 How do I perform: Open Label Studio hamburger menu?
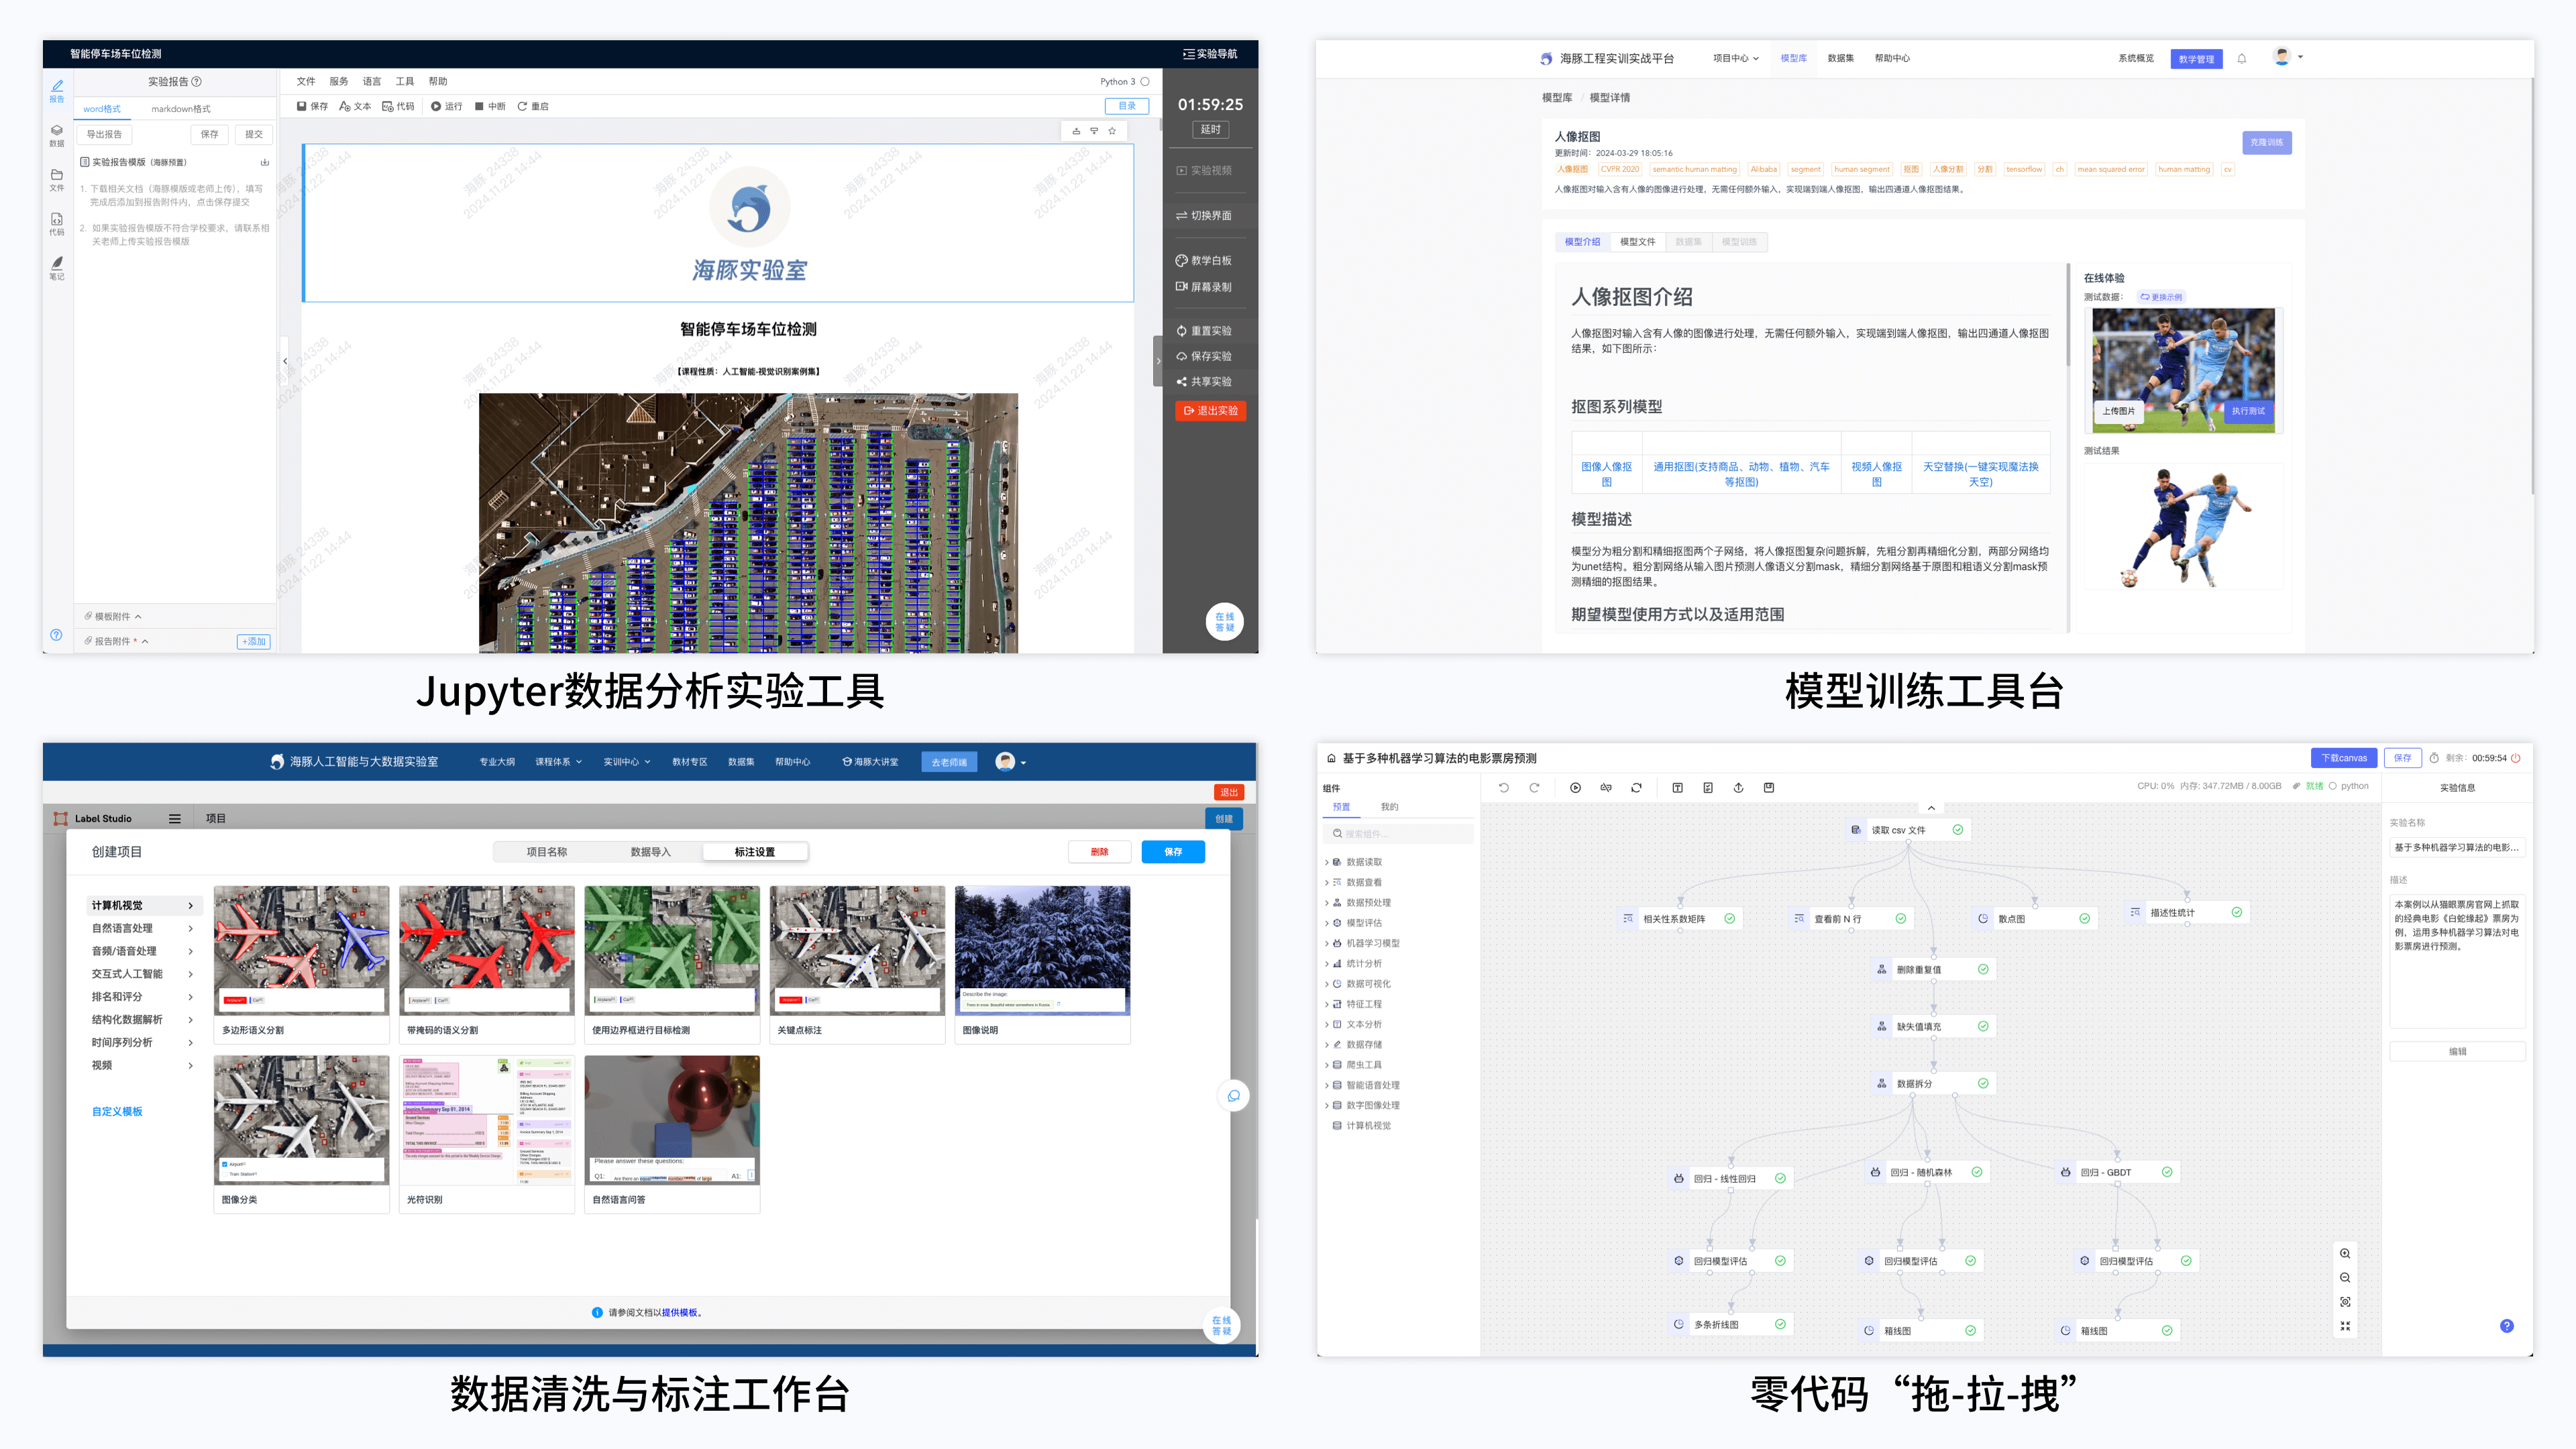[x=175, y=819]
